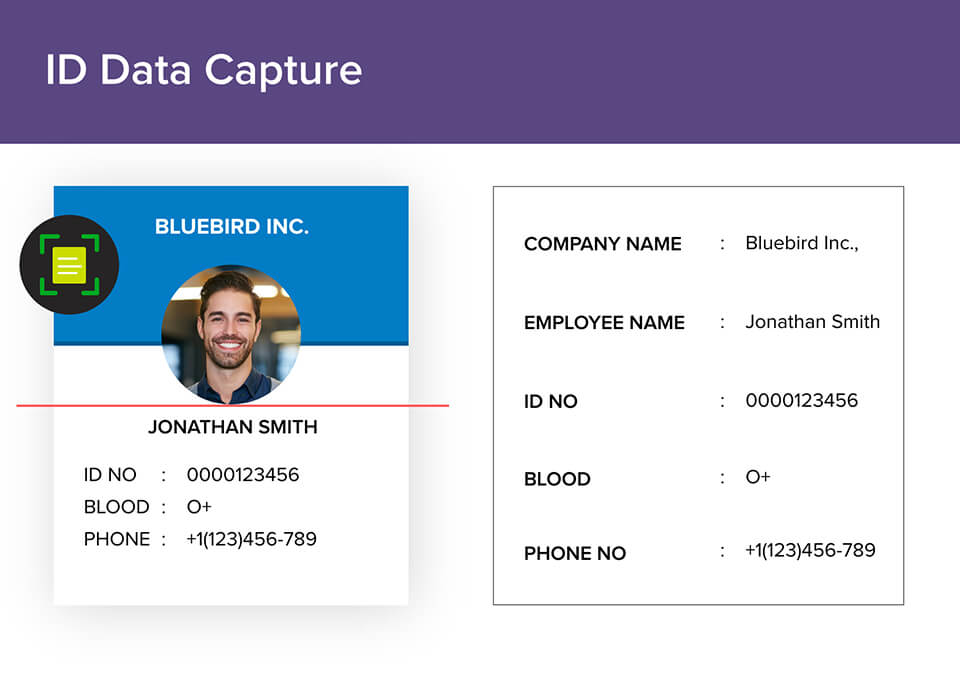Select the extracted 0000123456 ID value
The height and width of the screenshot is (700, 960).
coord(801,401)
